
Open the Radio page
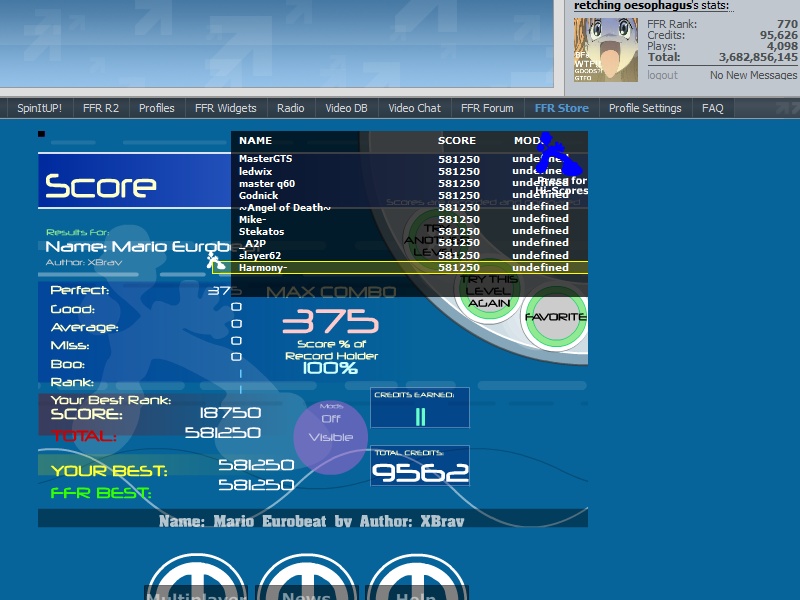point(290,108)
